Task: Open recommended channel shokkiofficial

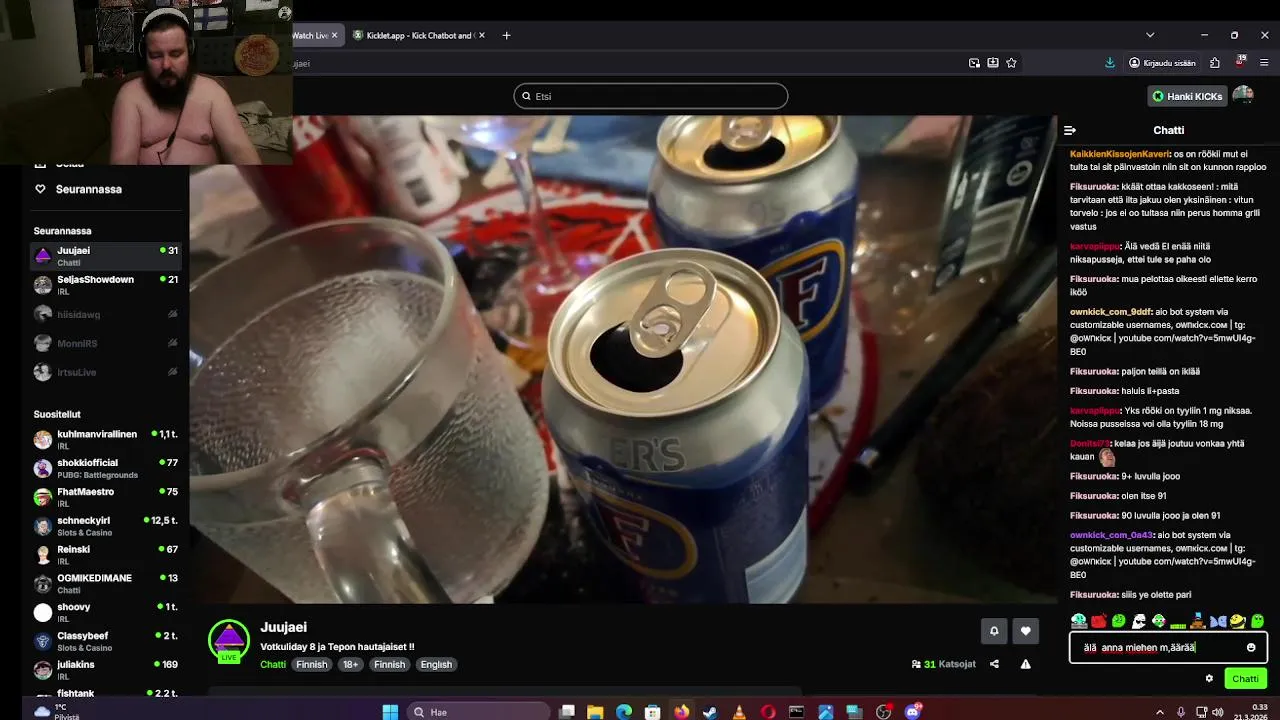Action: pos(106,468)
